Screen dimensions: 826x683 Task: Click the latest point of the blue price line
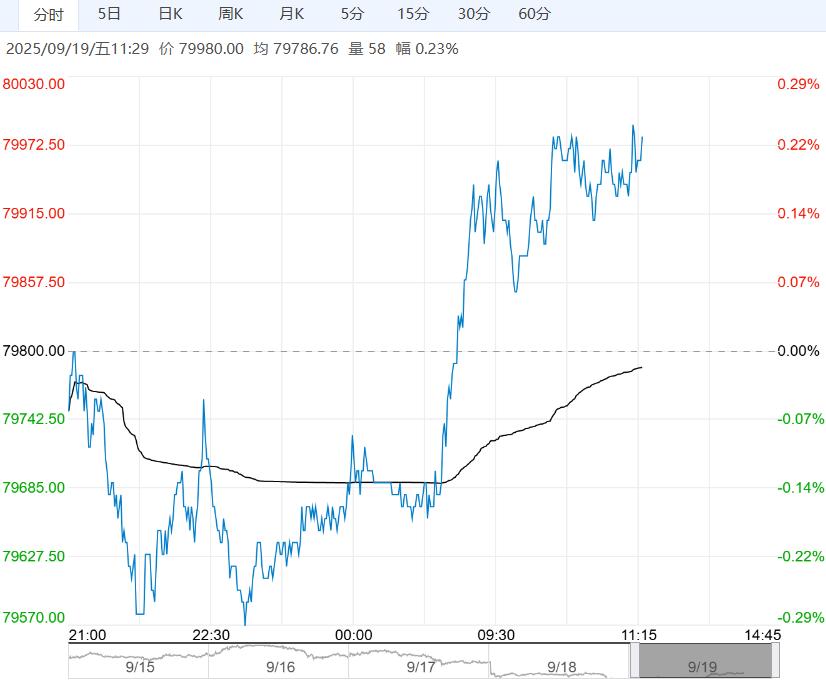pyautogui.click(x=642, y=137)
